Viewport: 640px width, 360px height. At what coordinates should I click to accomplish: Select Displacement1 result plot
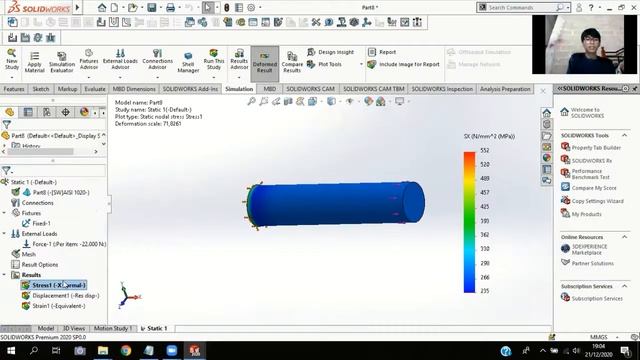65,296
